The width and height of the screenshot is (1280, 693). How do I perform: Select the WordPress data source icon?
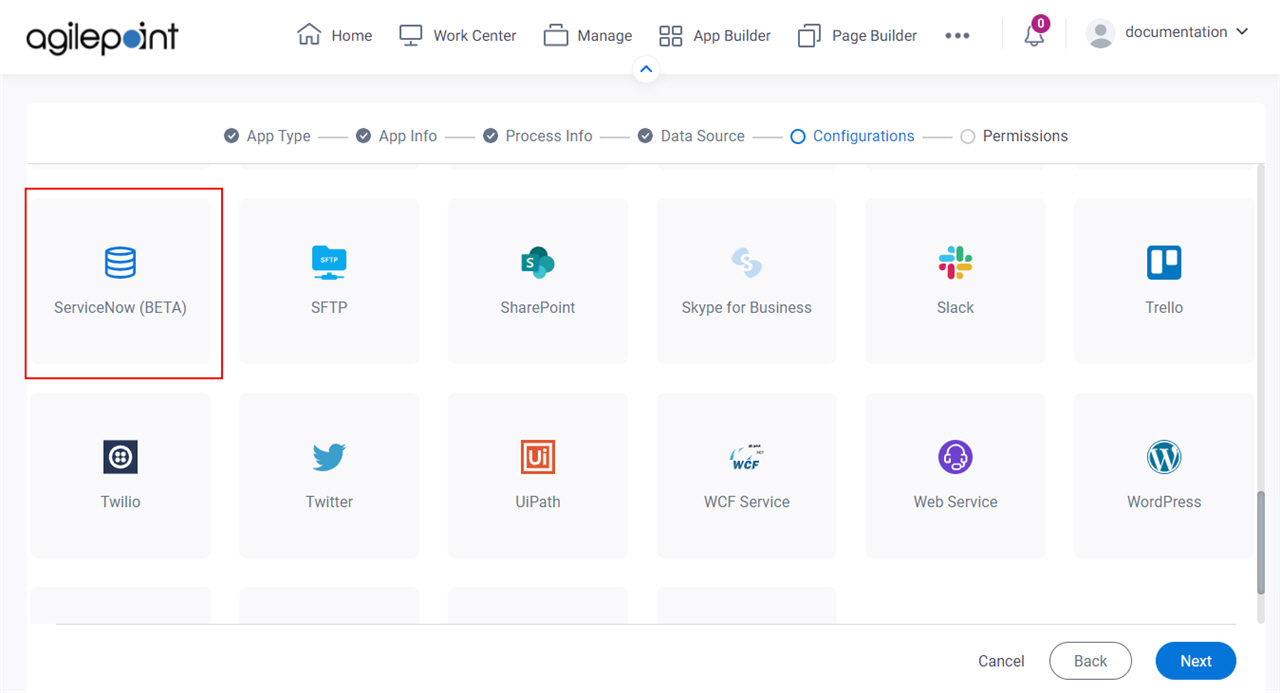(x=1163, y=475)
